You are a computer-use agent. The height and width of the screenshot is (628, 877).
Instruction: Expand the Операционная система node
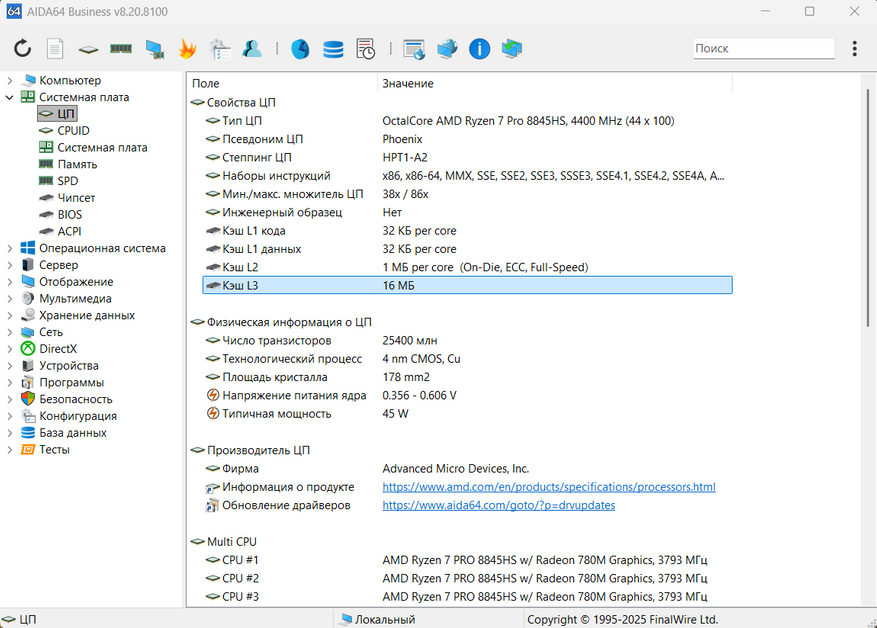click(x=10, y=248)
